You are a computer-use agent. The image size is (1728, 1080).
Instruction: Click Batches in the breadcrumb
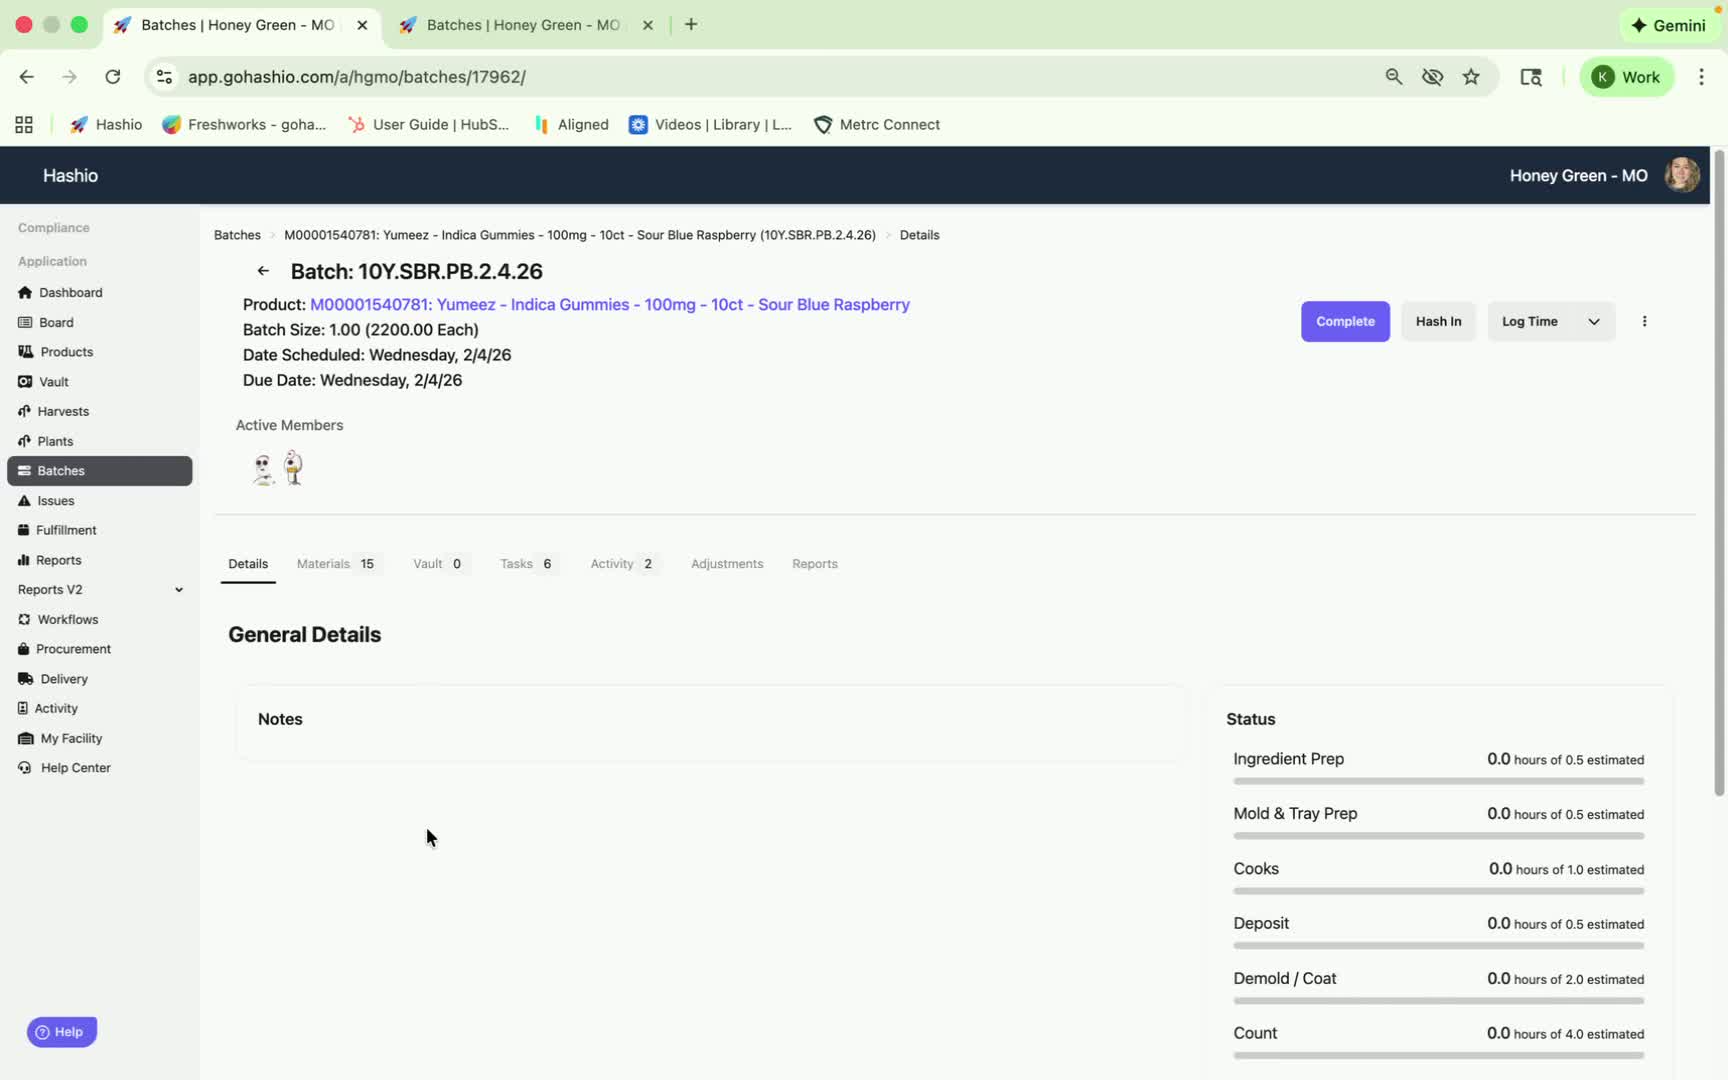tap(237, 235)
